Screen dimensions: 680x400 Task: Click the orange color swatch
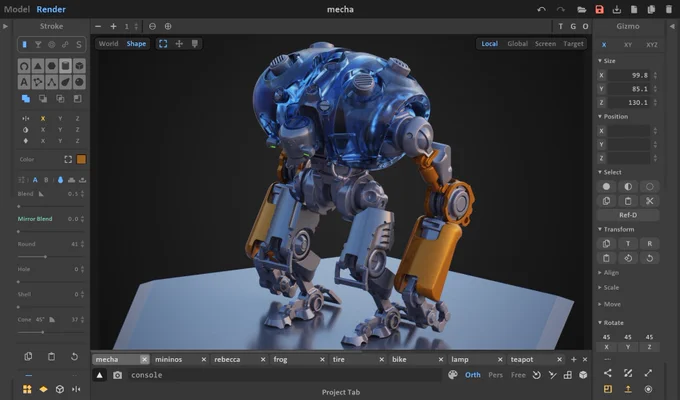pyautogui.click(x=81, y=159)
